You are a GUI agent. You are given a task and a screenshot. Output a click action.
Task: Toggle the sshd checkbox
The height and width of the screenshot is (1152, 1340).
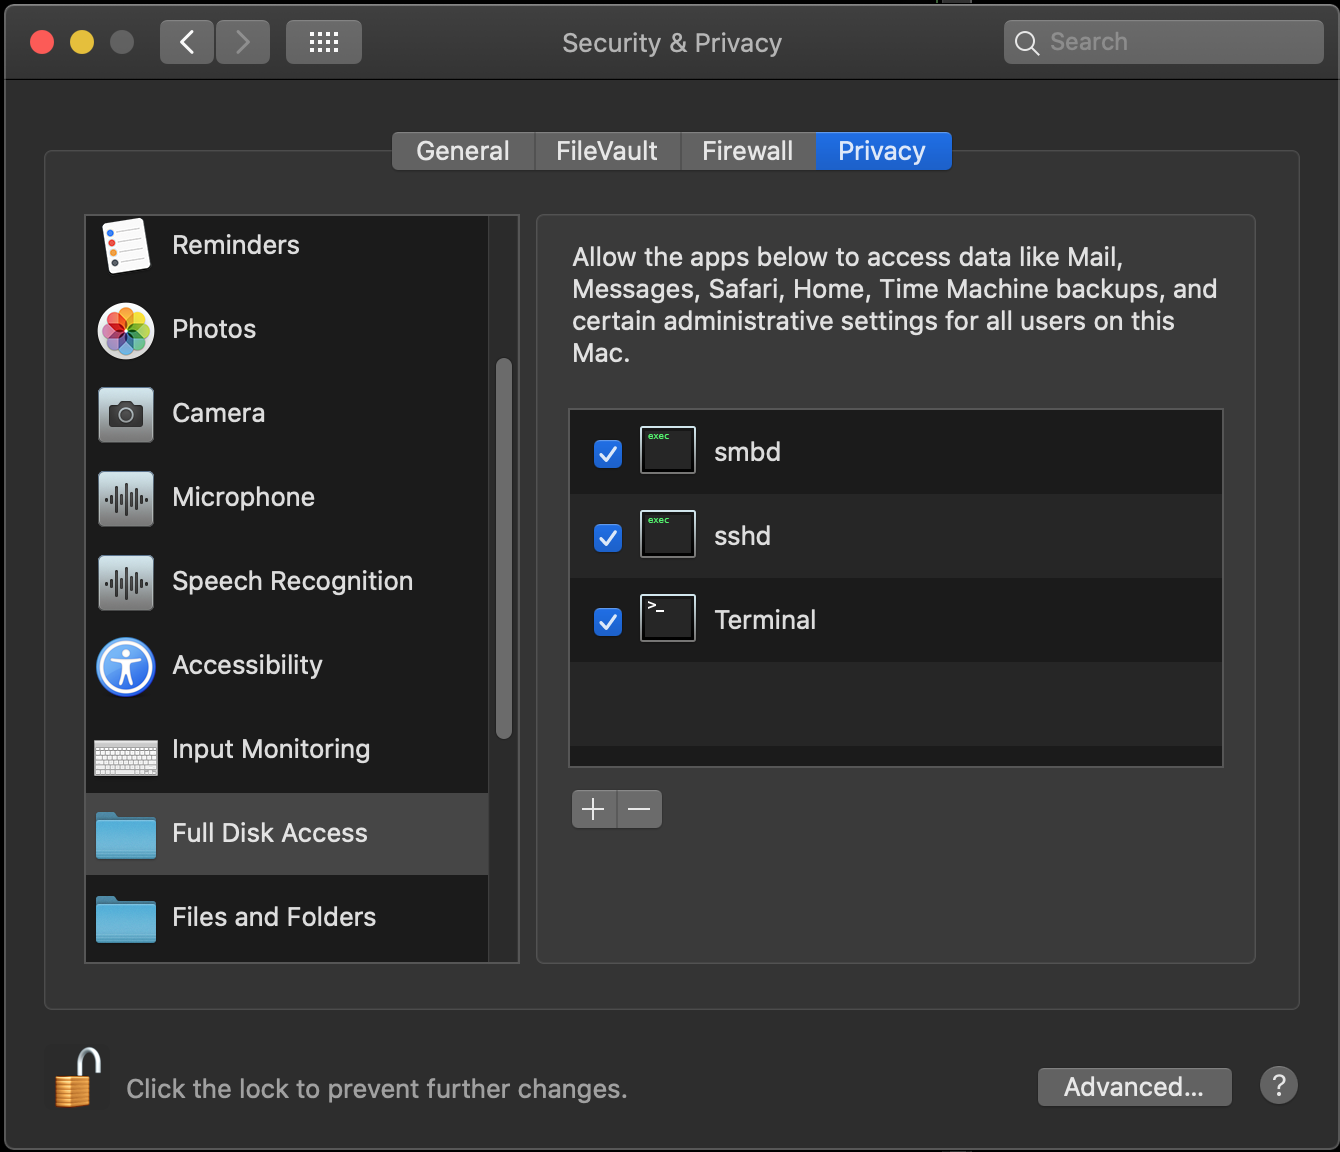608,538
